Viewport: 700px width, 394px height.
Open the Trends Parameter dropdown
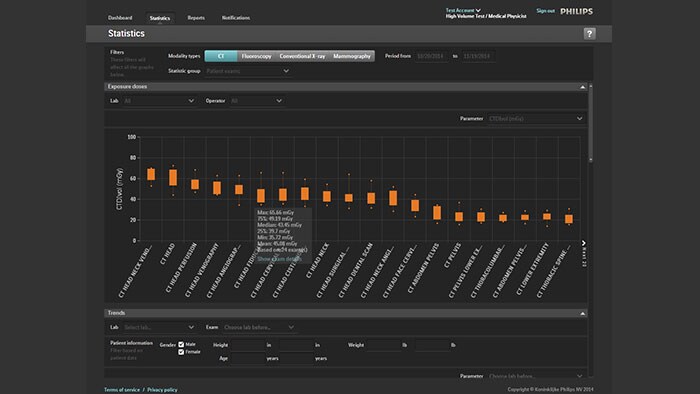click(x=535, y=376)
